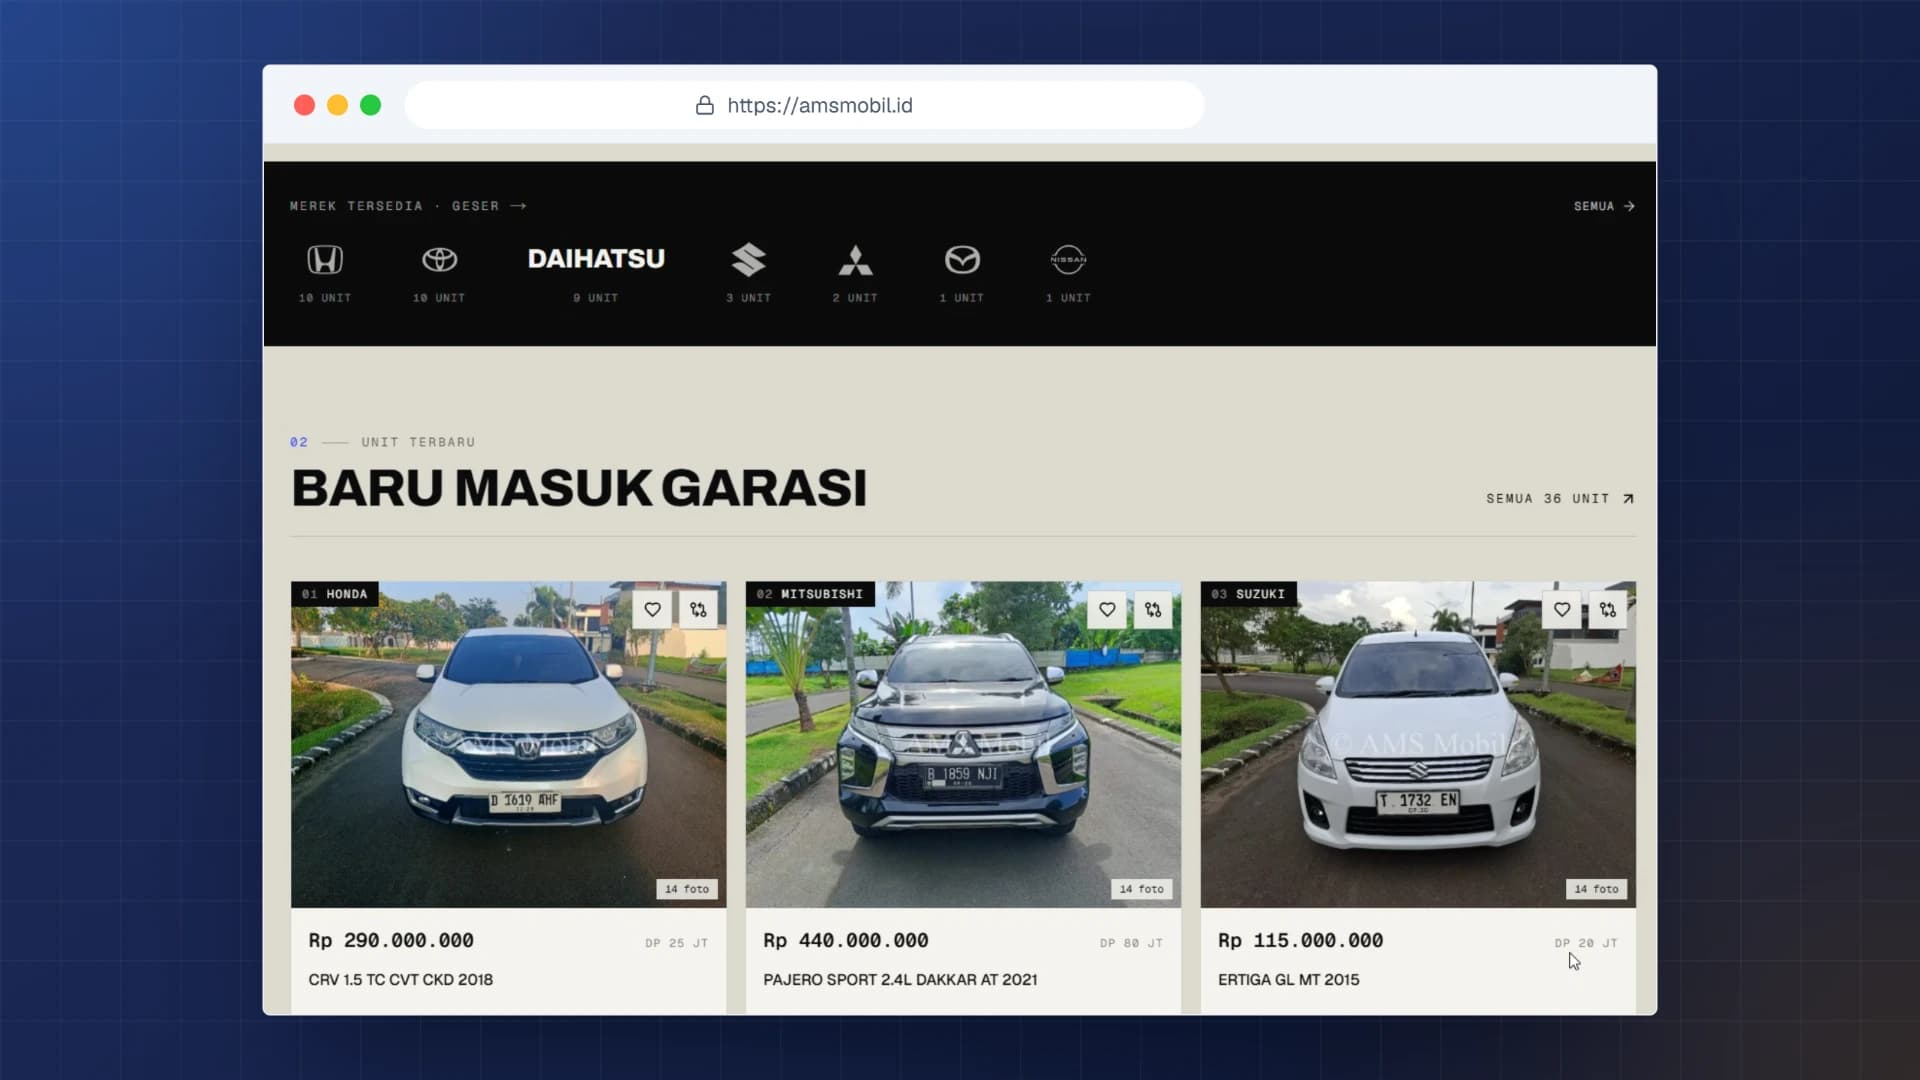This screenshot has height=1080, width=1920.
Task: Click the 2 UNIT label under Mitsubishi
Action: tap(855, 298)
